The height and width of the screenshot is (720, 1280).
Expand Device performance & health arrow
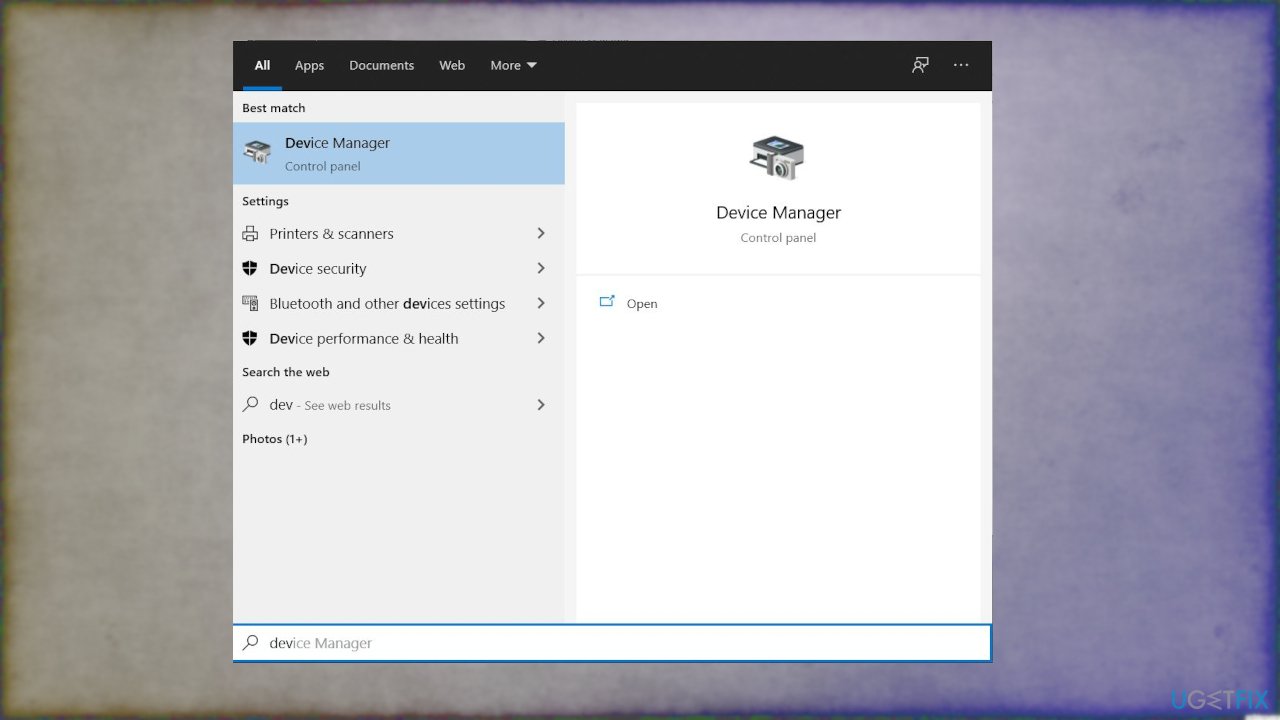click(x=541, y=338)
